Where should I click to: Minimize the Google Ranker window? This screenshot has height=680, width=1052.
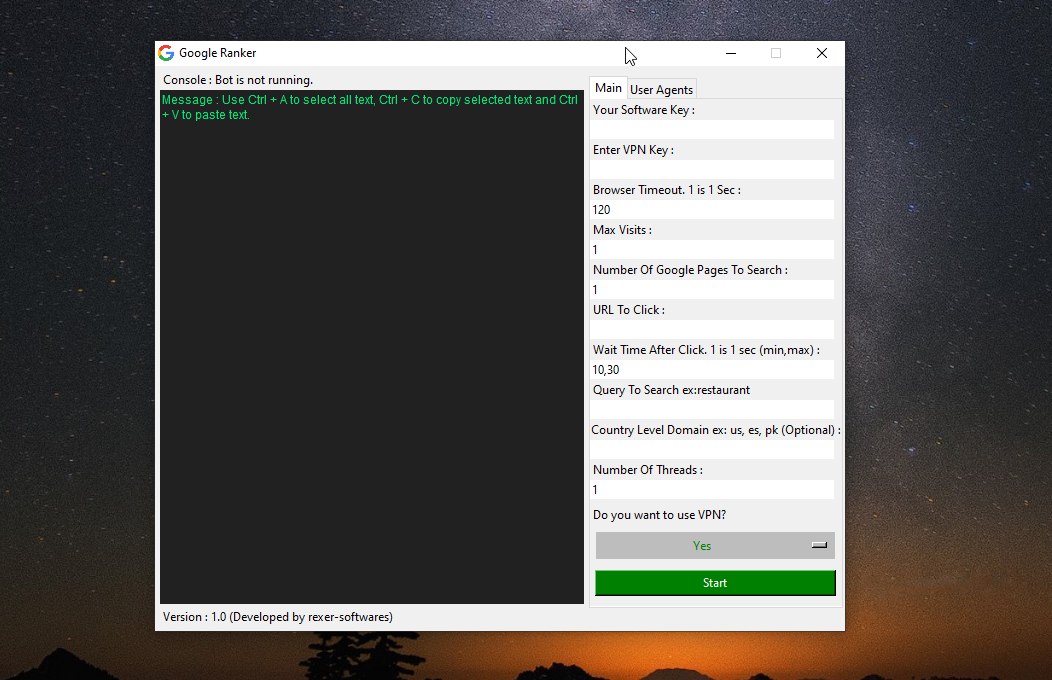pyautogui.click(x=731, y=53)
